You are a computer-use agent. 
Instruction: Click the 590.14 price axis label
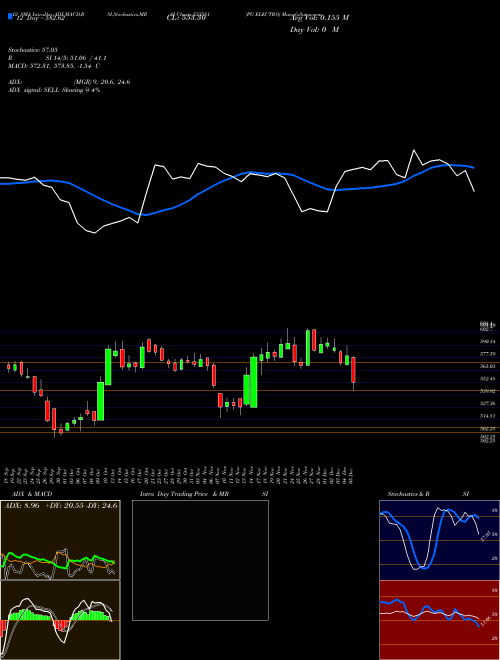click(x=488, y=341)
